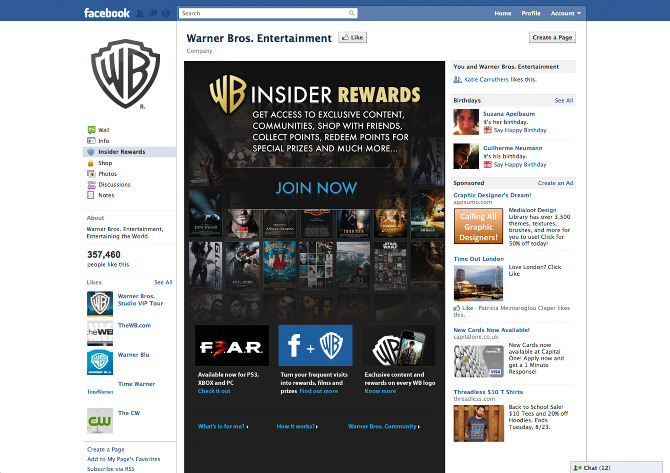Click Add to My Page's Favorites link
Screen dimensions: 670x473
(123, 459)
